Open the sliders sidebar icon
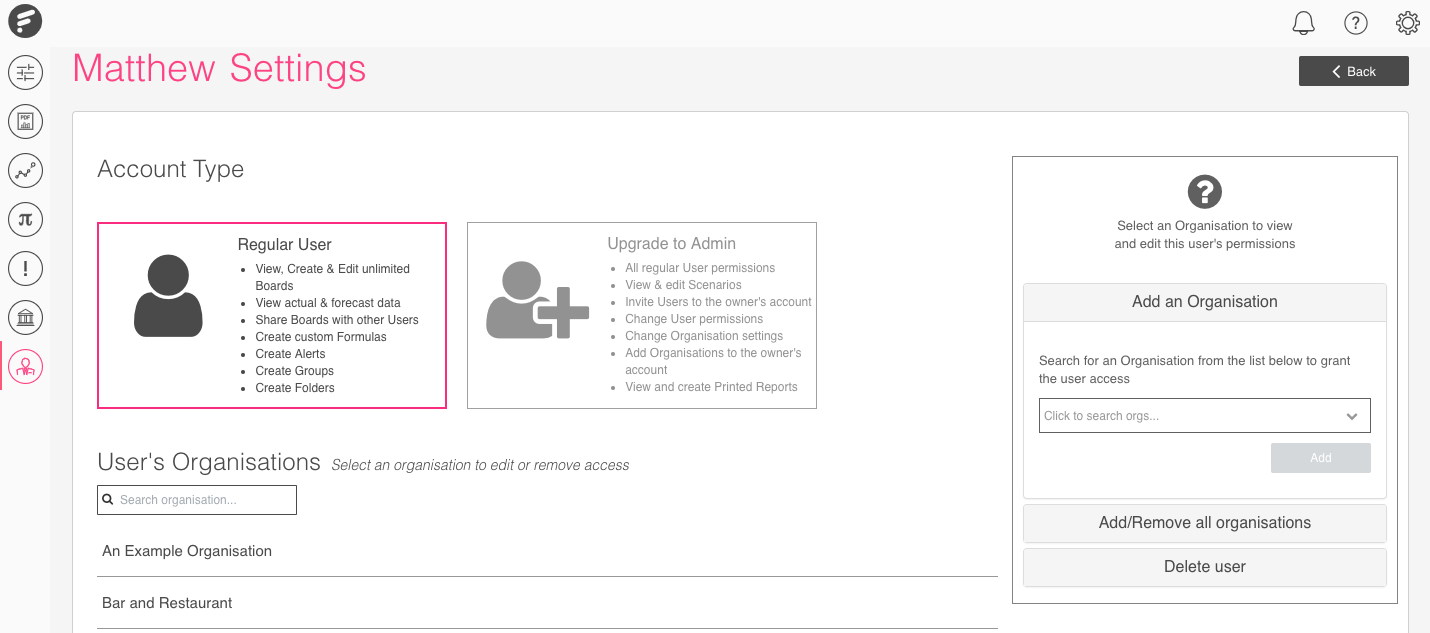 (25, 73)
